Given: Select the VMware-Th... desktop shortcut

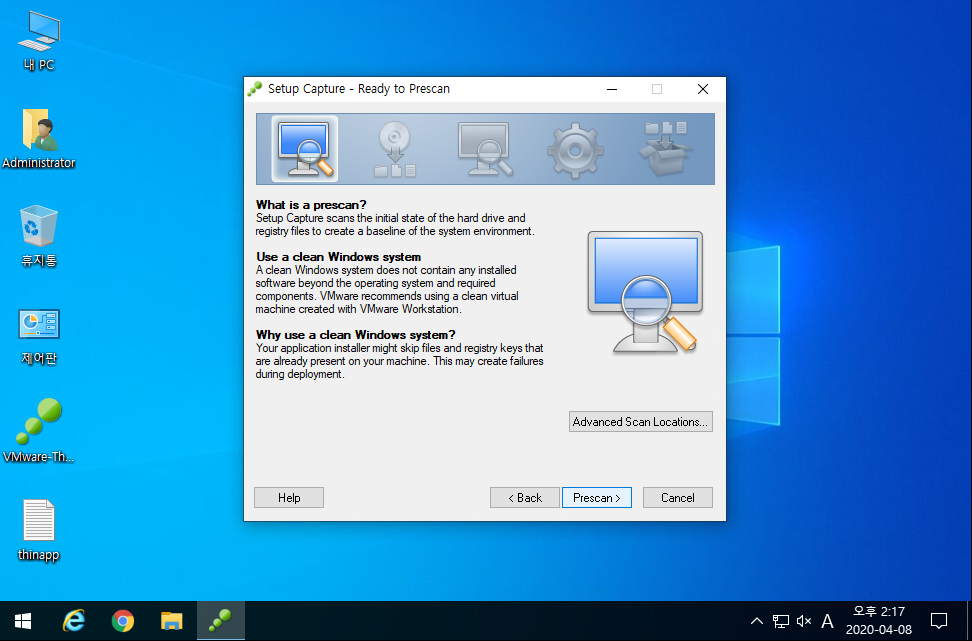Looking at the screenshot, I should (38, 431).
